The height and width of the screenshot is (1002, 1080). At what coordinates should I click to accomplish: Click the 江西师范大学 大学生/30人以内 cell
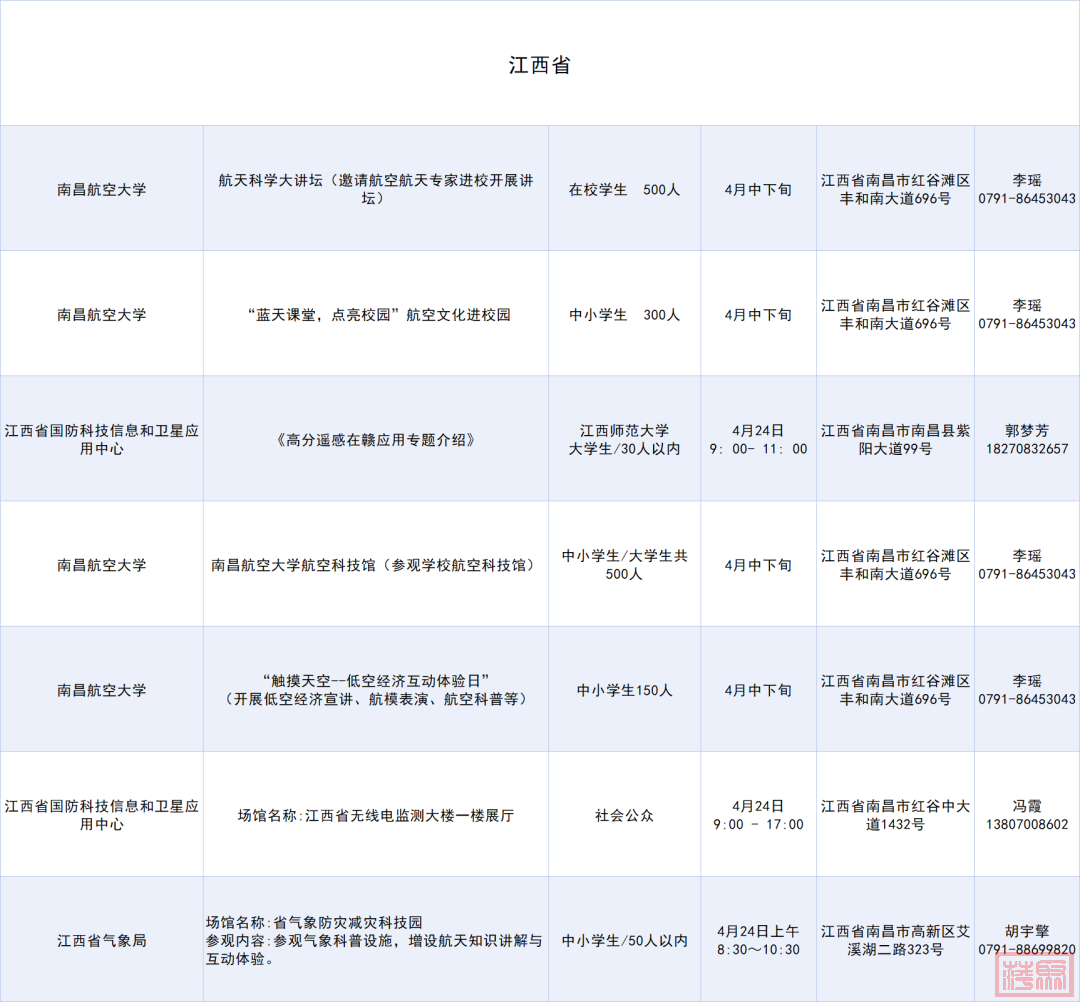(x=624, y=439)
